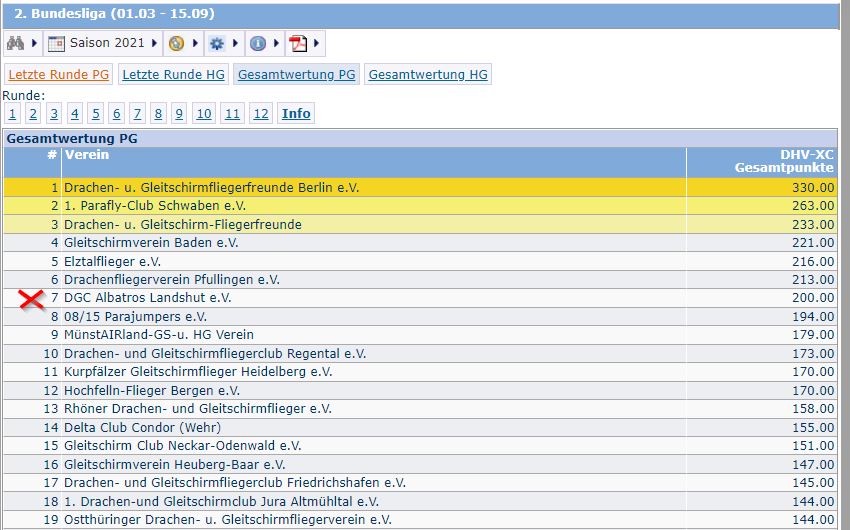Expand the arrow next to PDF icon
850x530 pixels.
(317, 43)
